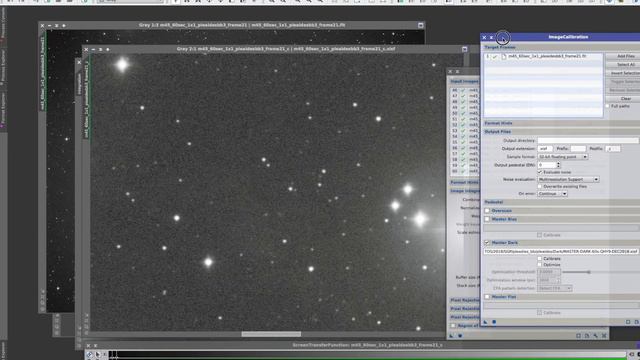This screenshot has width=640, height=360.
Task: Click the Postfix input field
Action: click(613, 149)
